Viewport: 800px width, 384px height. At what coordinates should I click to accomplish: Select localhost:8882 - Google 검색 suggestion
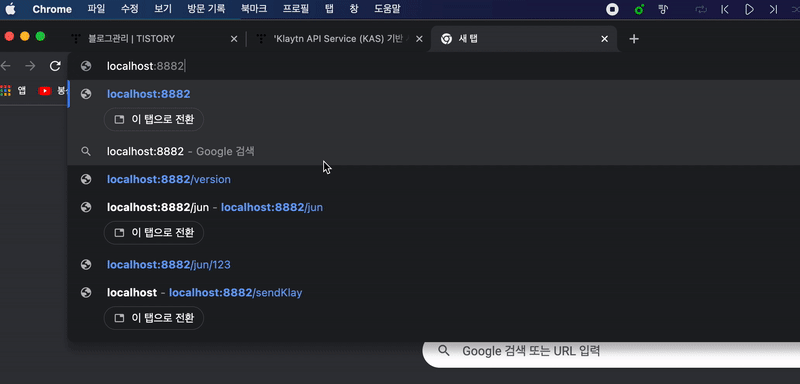click(x=434, y=151)
